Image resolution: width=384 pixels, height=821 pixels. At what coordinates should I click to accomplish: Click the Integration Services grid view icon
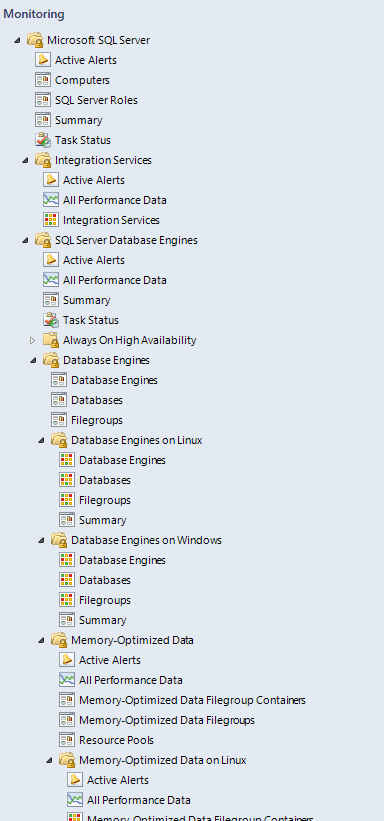(51, 220)
